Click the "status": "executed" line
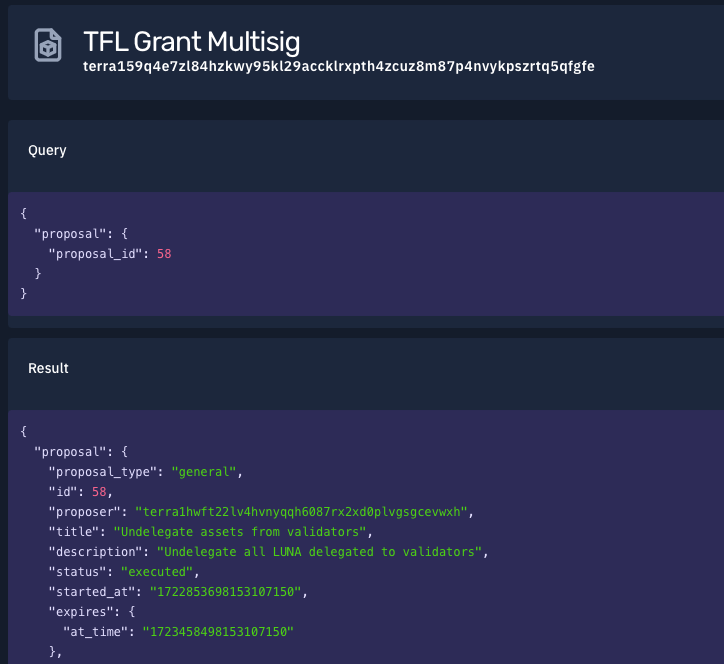Screen dimensions: 724x664 [124, 572]
